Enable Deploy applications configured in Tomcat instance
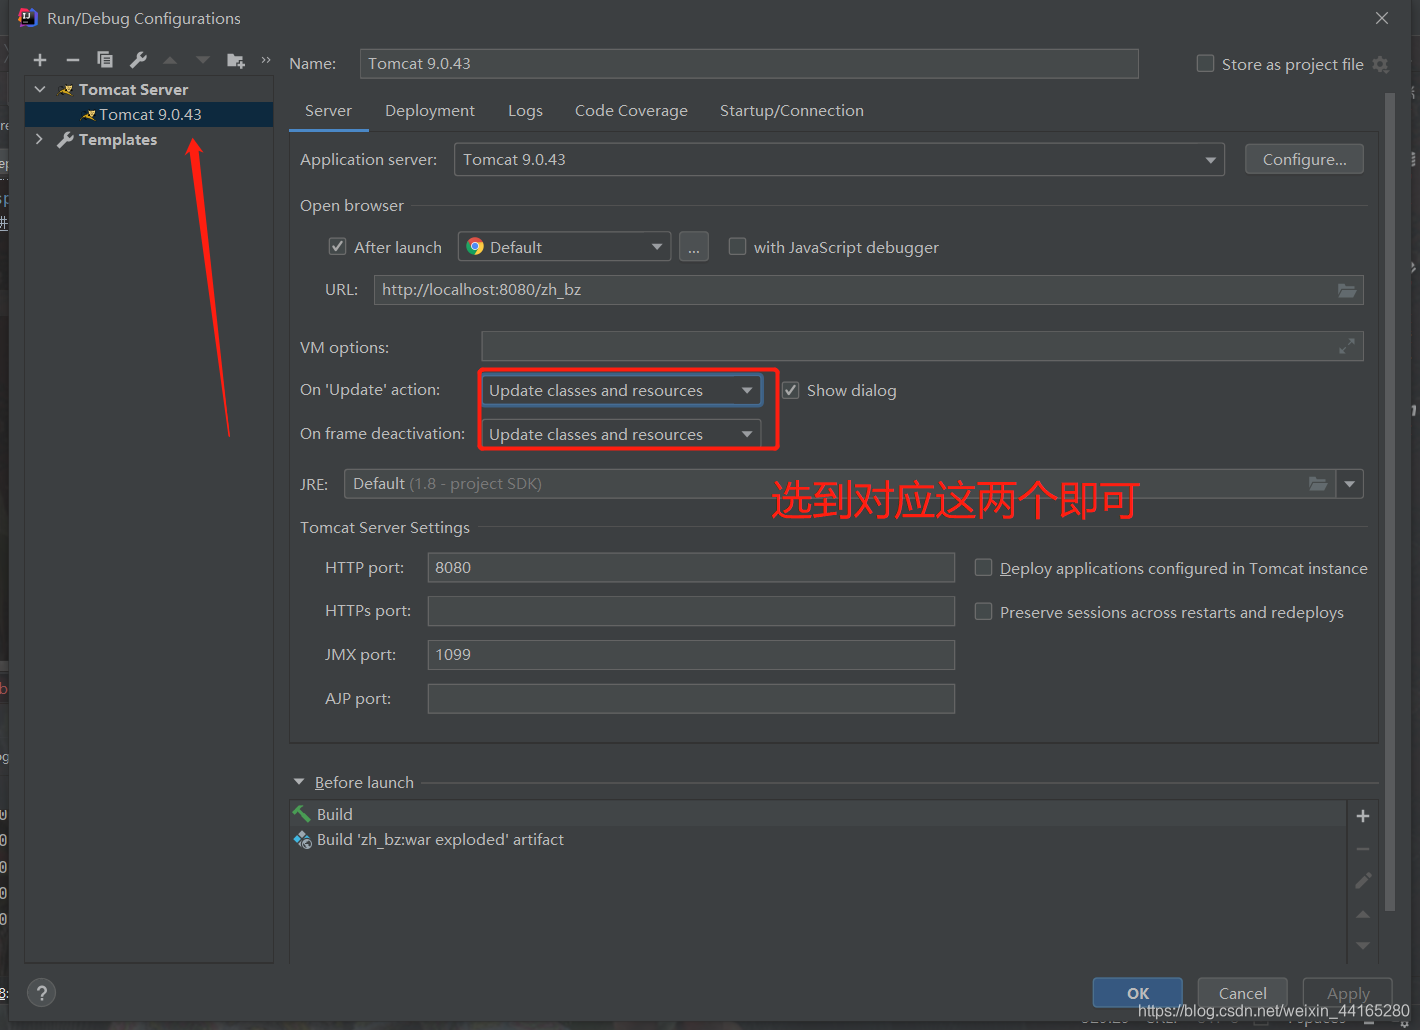The width and height of the screenshot is (1420, 1030). (x=983, y=567)
